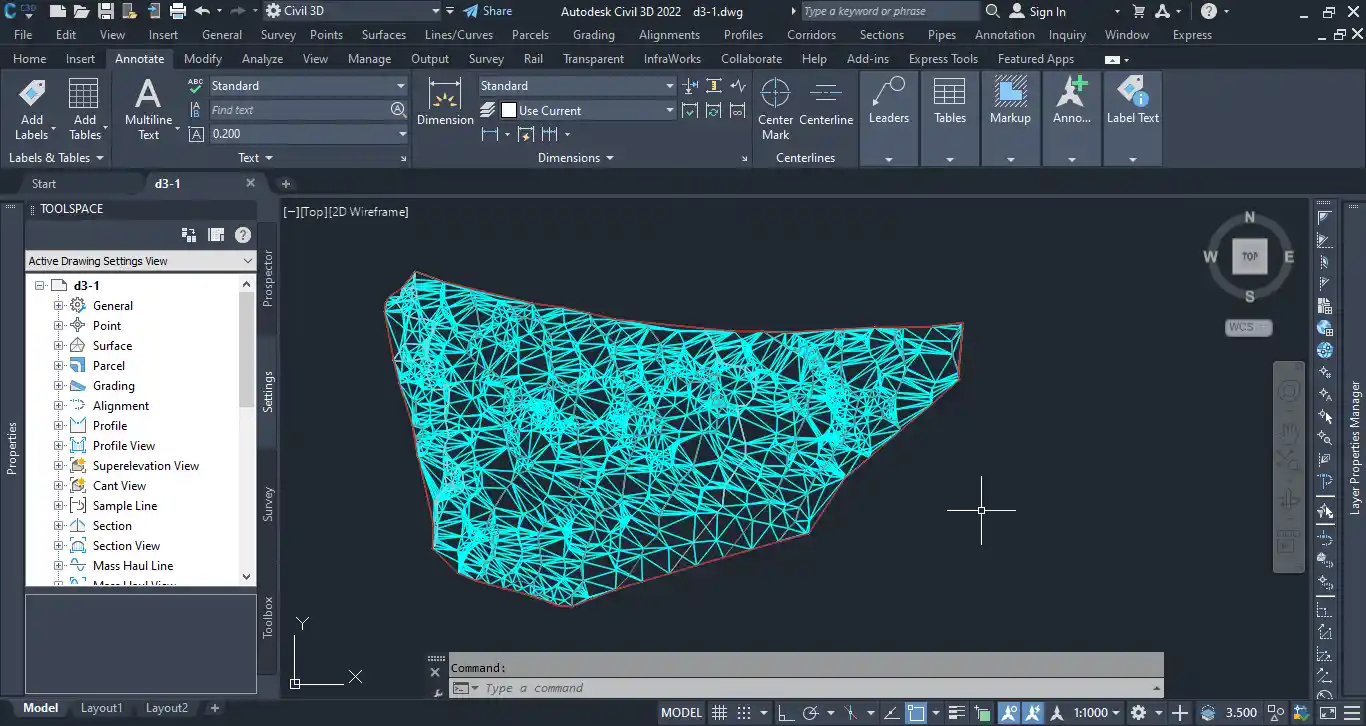Switch to the Analyze ribbon tab
The image size is (1366, 726).
coord(262,59)
